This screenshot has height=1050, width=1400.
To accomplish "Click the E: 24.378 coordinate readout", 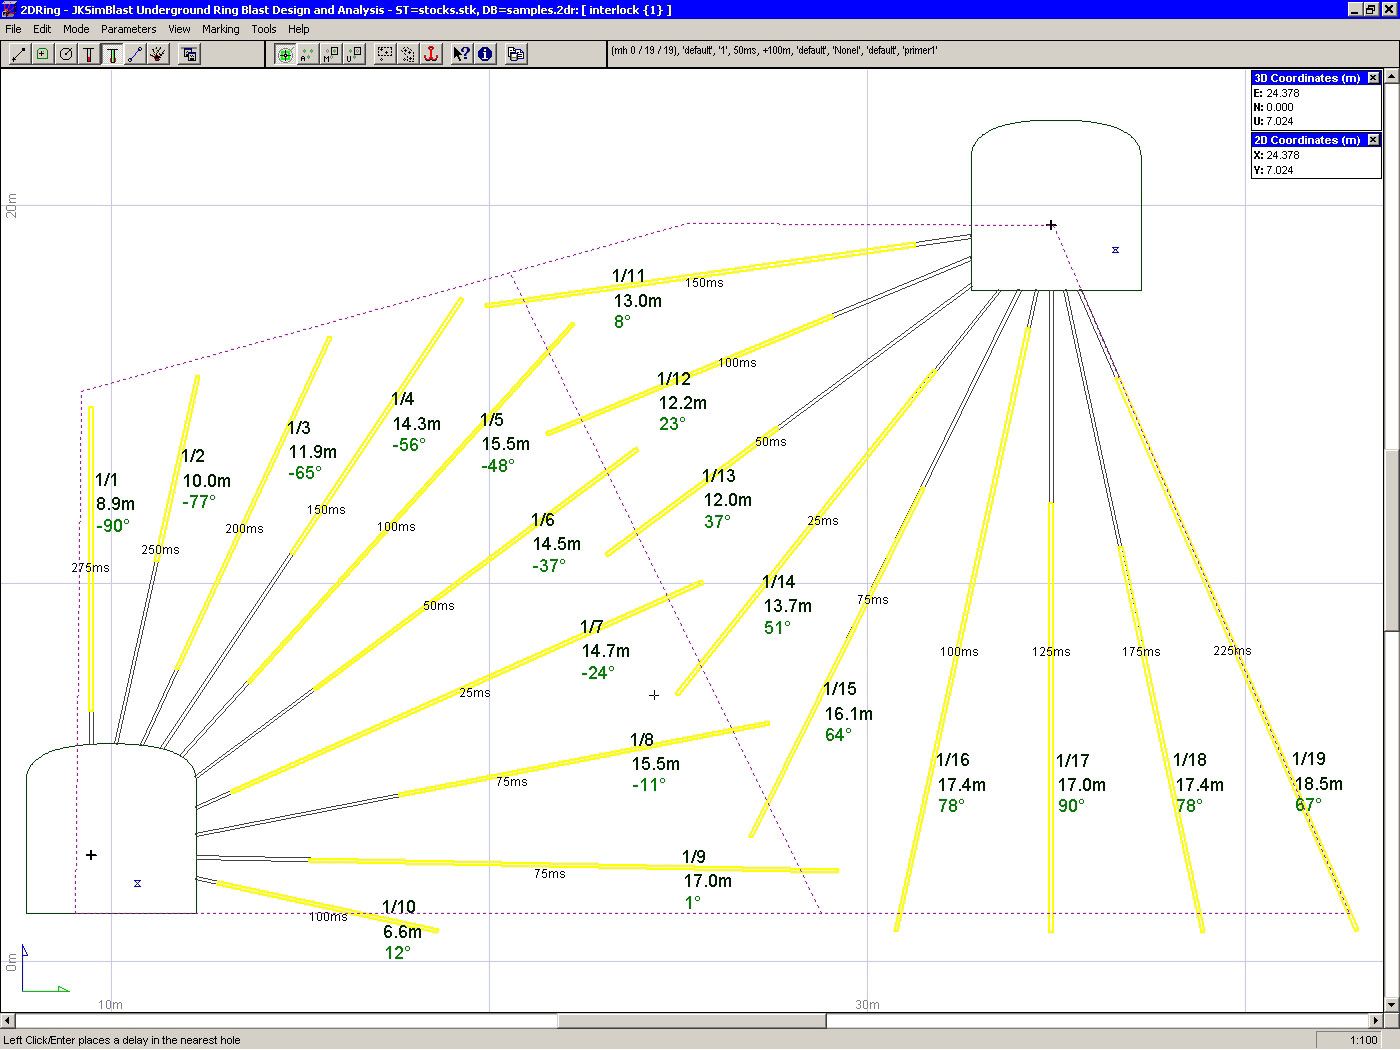I will pyautogui.click(x=1277, y=93).
